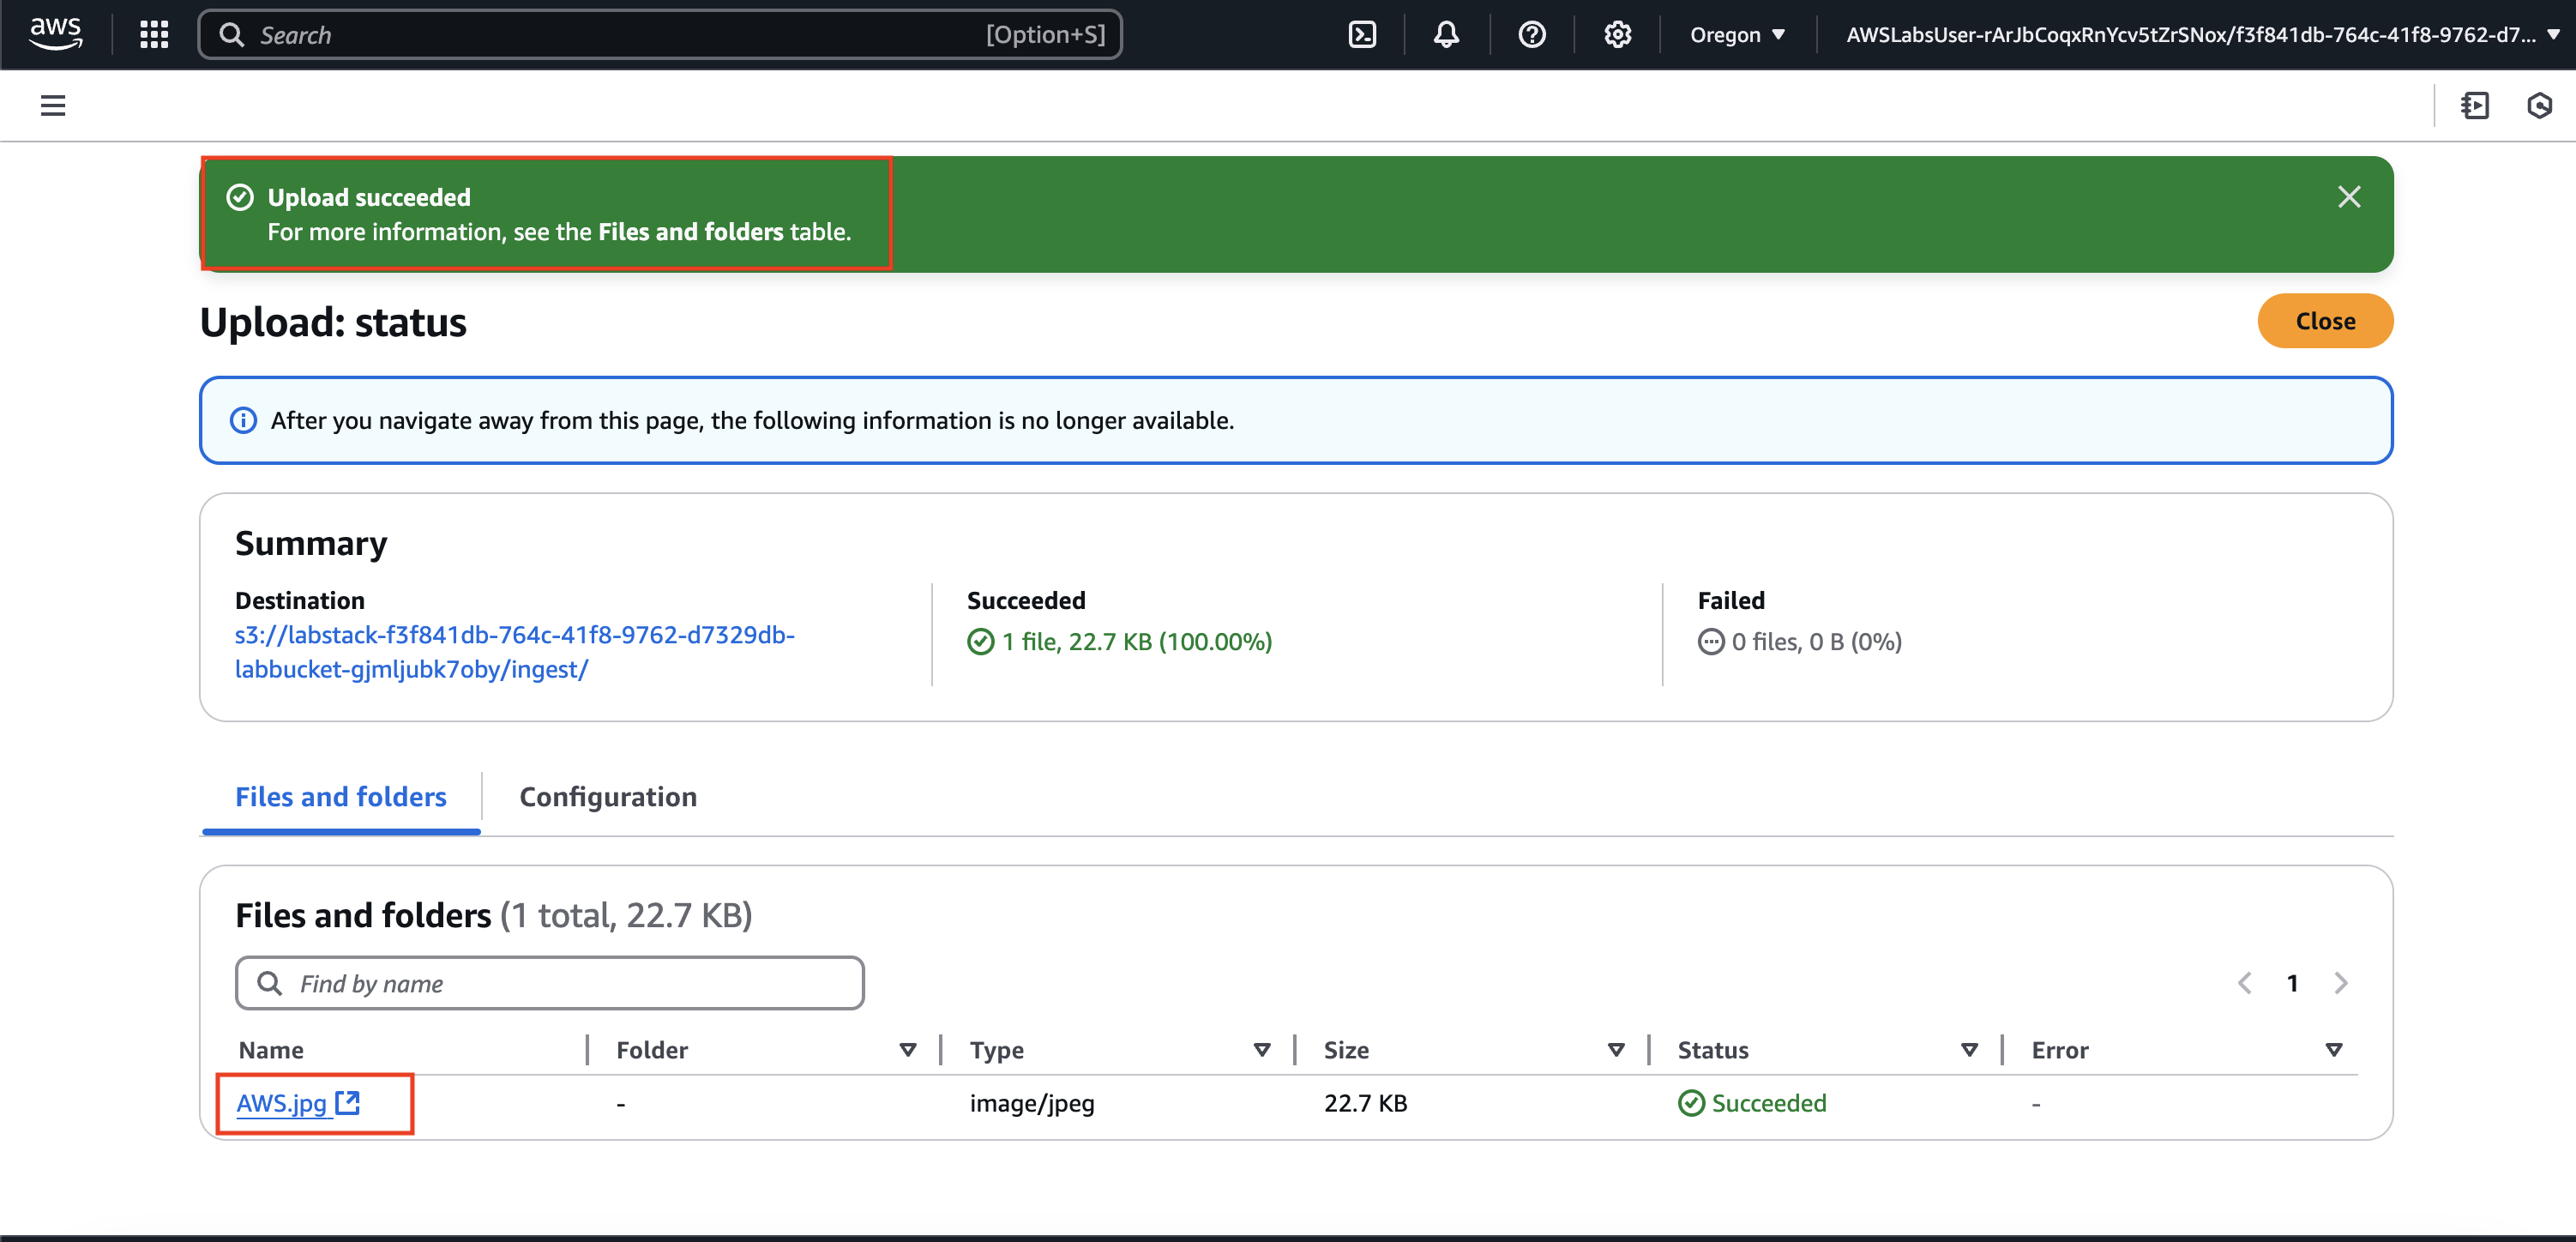Open the notifications bell
The width and height of the screenshot is (2576, 1242).
[x=1446, y=35]
